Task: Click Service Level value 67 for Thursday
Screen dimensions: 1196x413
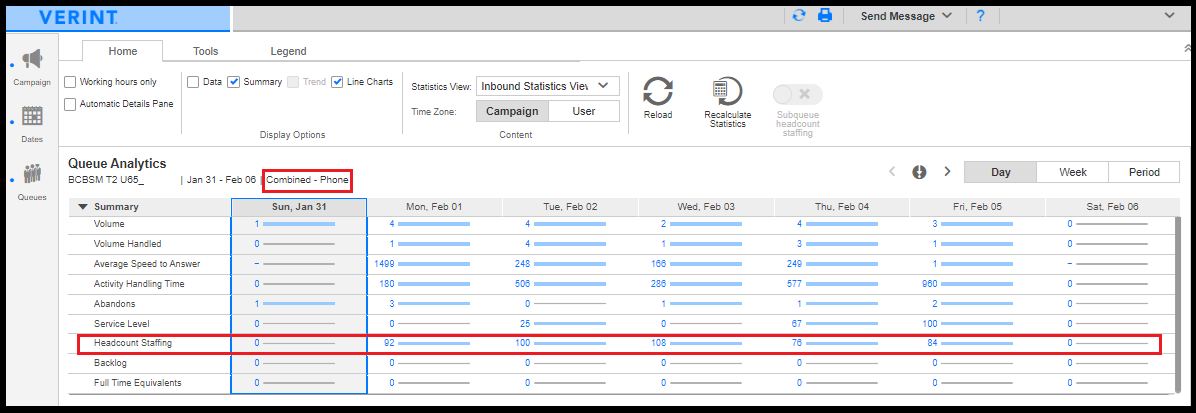Action: (797, 324)
